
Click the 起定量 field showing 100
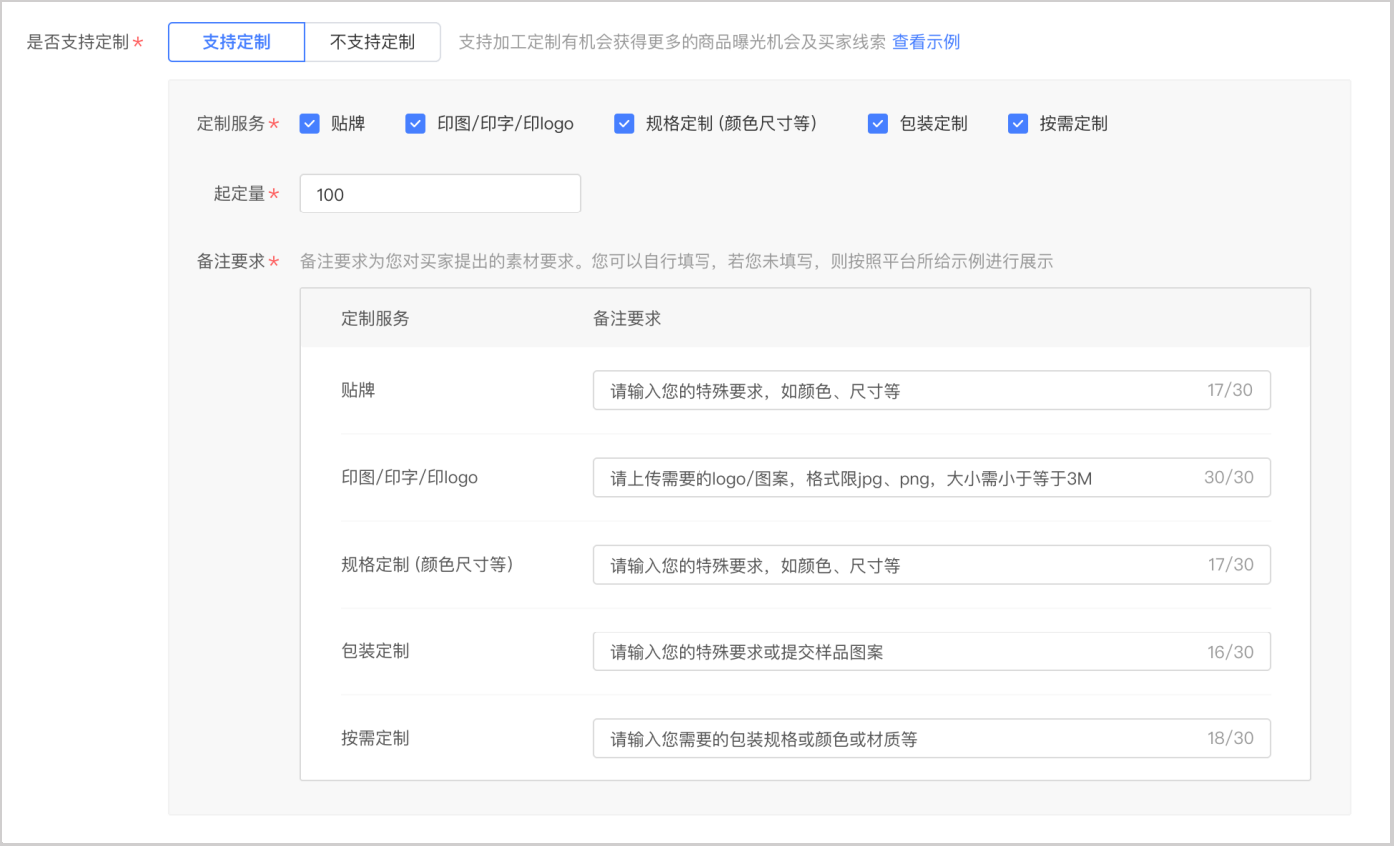pos(440,194)
